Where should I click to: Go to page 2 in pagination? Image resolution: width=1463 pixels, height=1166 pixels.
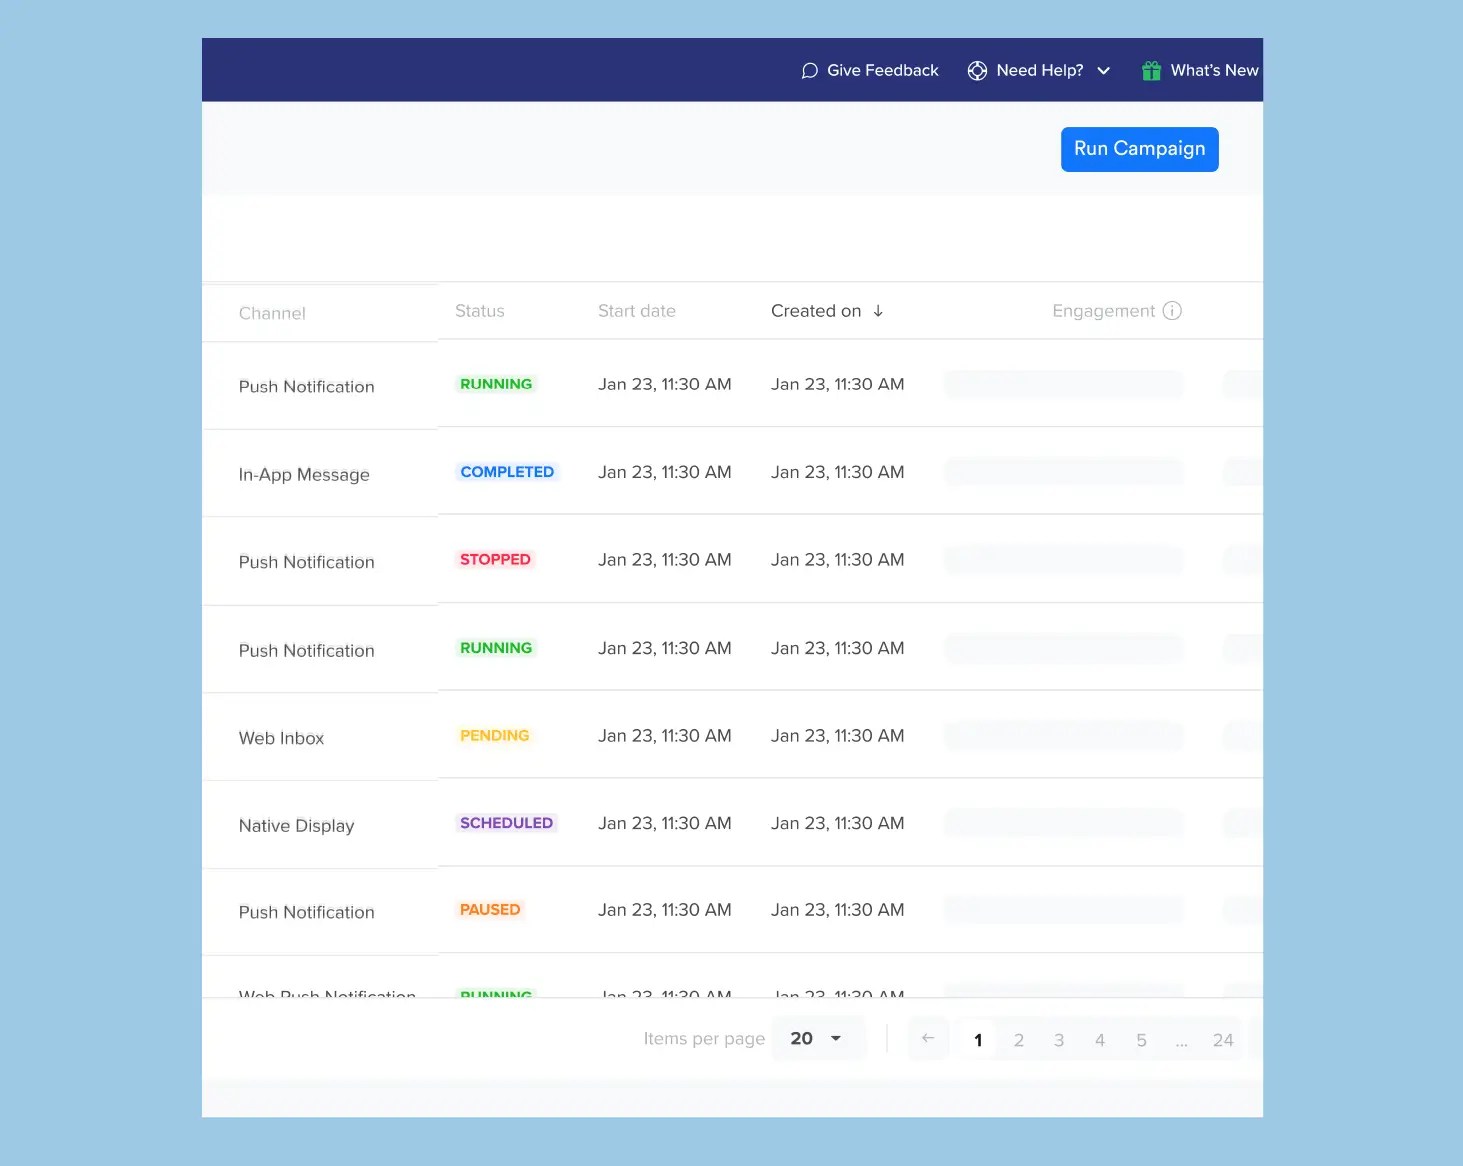pos(1019,1040)
